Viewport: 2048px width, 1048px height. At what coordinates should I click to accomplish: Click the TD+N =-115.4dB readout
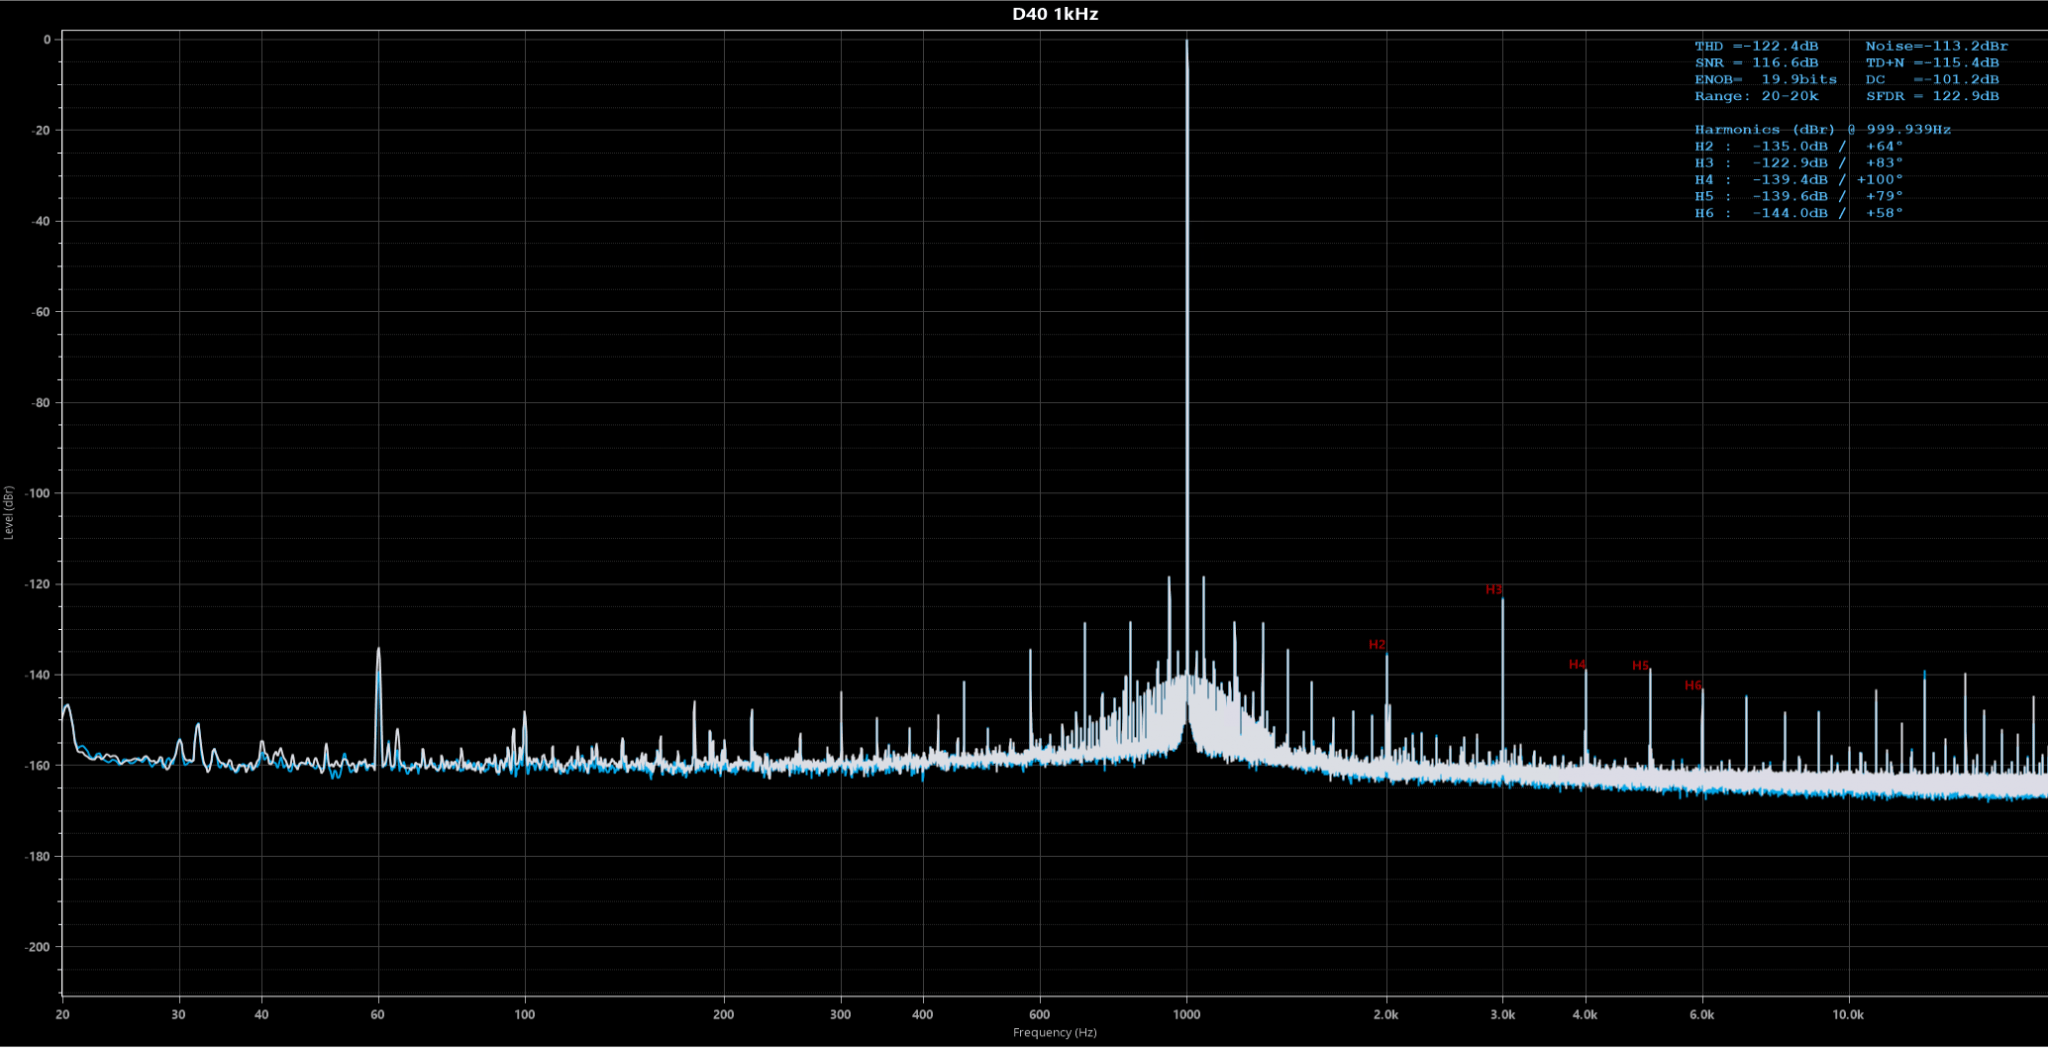[x=1932, y=63]
